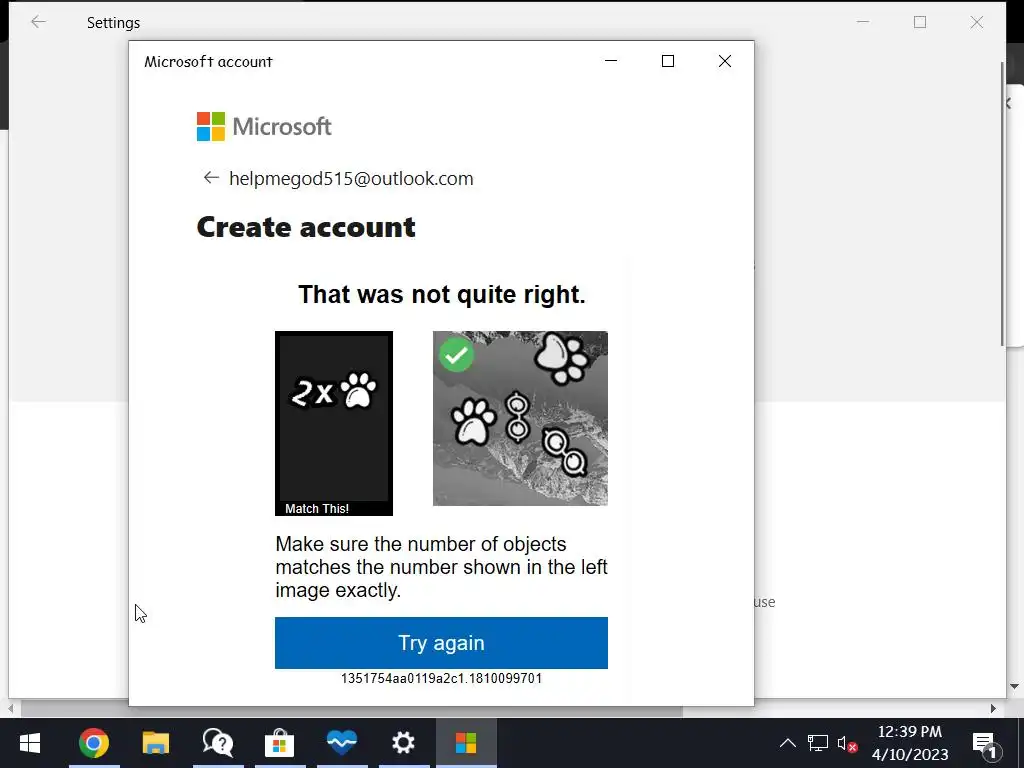
Task: Show hidden system tray icons
Action: point(788,743)
